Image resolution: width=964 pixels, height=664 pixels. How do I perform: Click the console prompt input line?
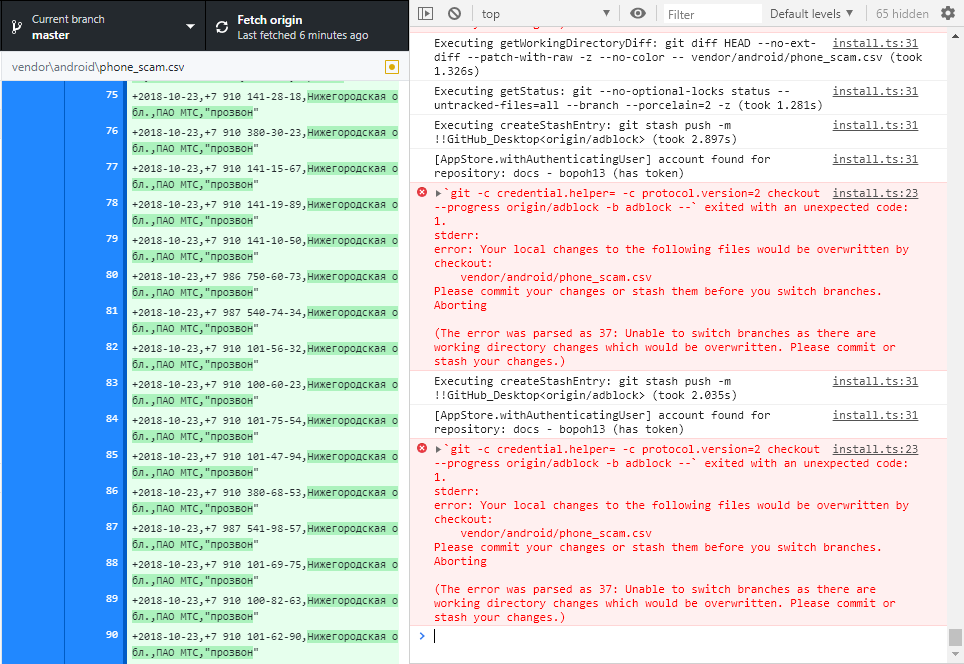pos(600,637)
